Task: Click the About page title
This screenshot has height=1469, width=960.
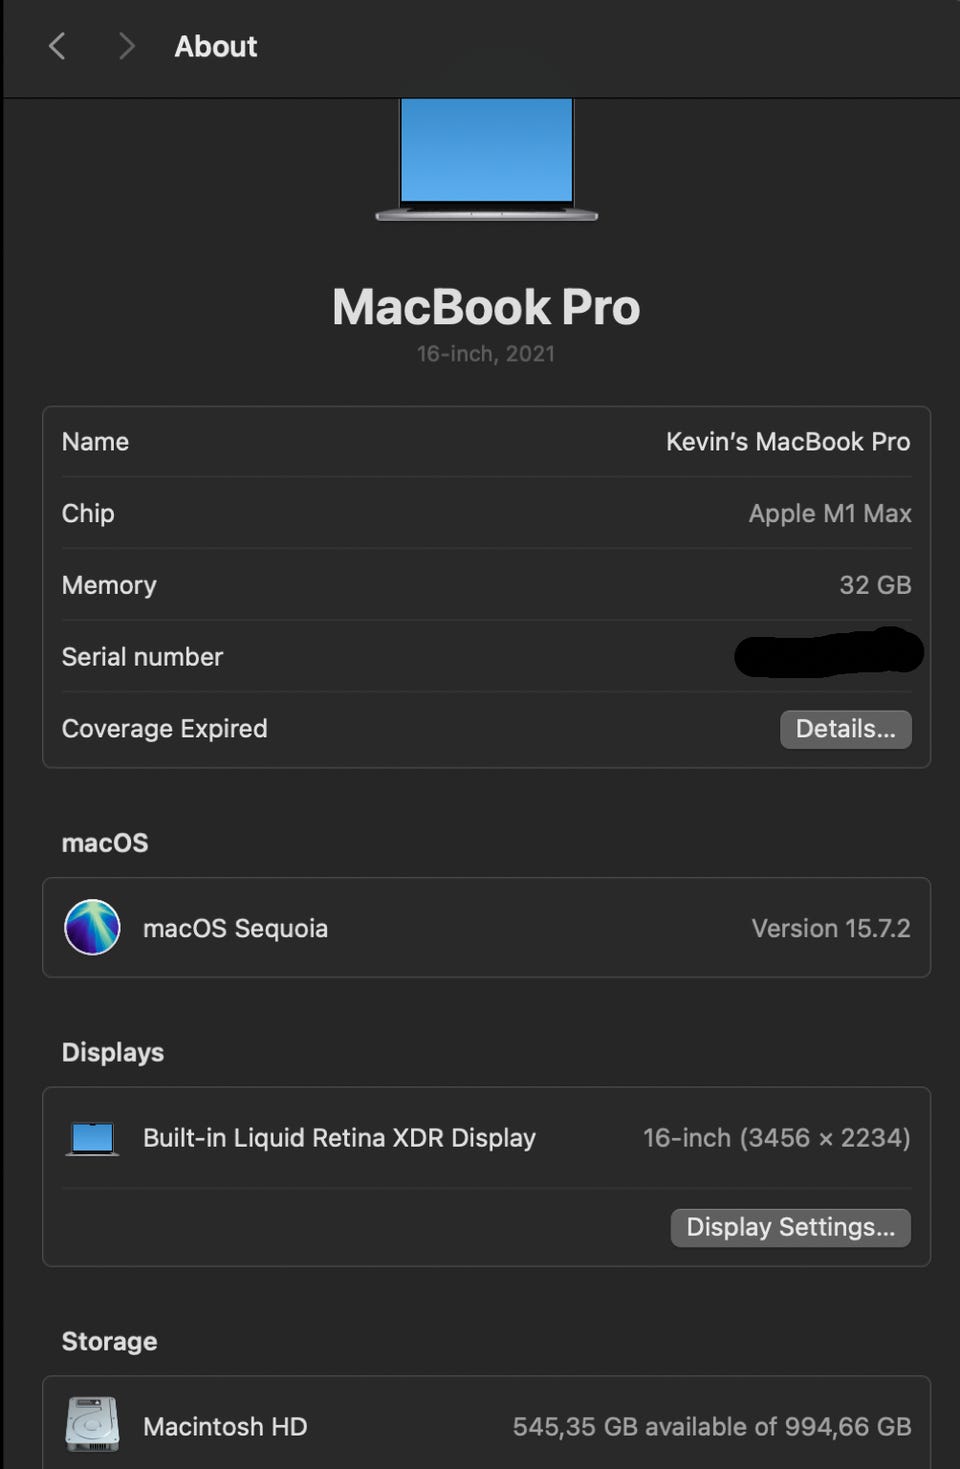Action: [x=216, y=46]
